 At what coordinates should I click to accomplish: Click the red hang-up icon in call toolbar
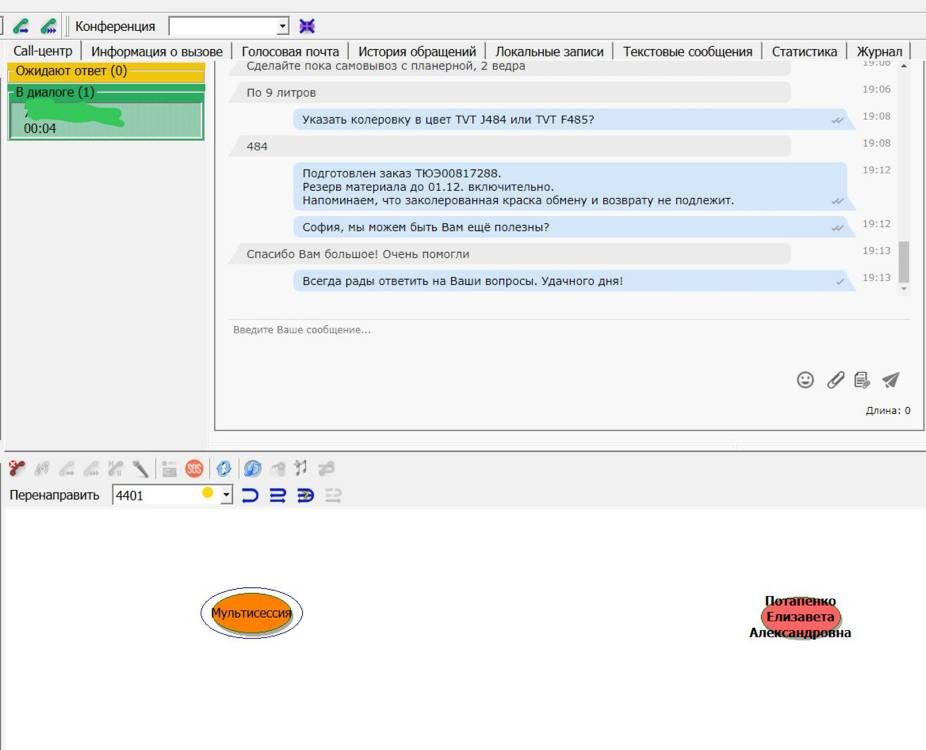click(16, 468)
